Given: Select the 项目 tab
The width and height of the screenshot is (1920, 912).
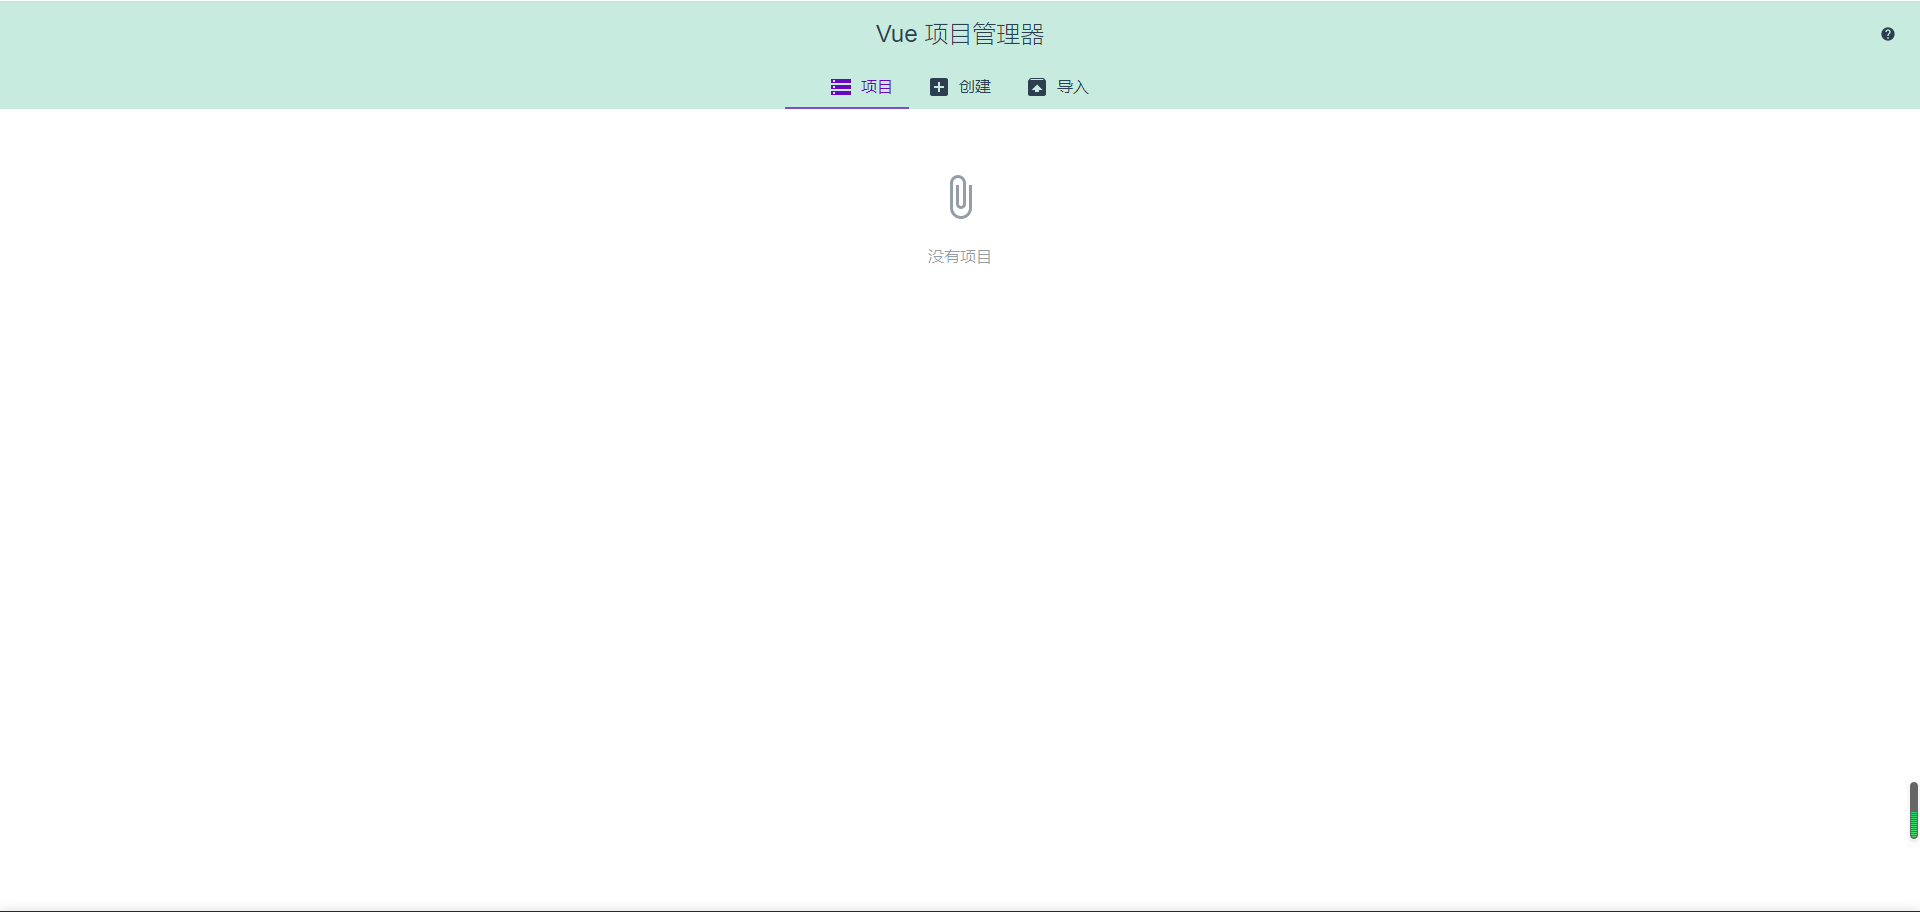Looking at the screenshot, I should [x=862, y=87].
